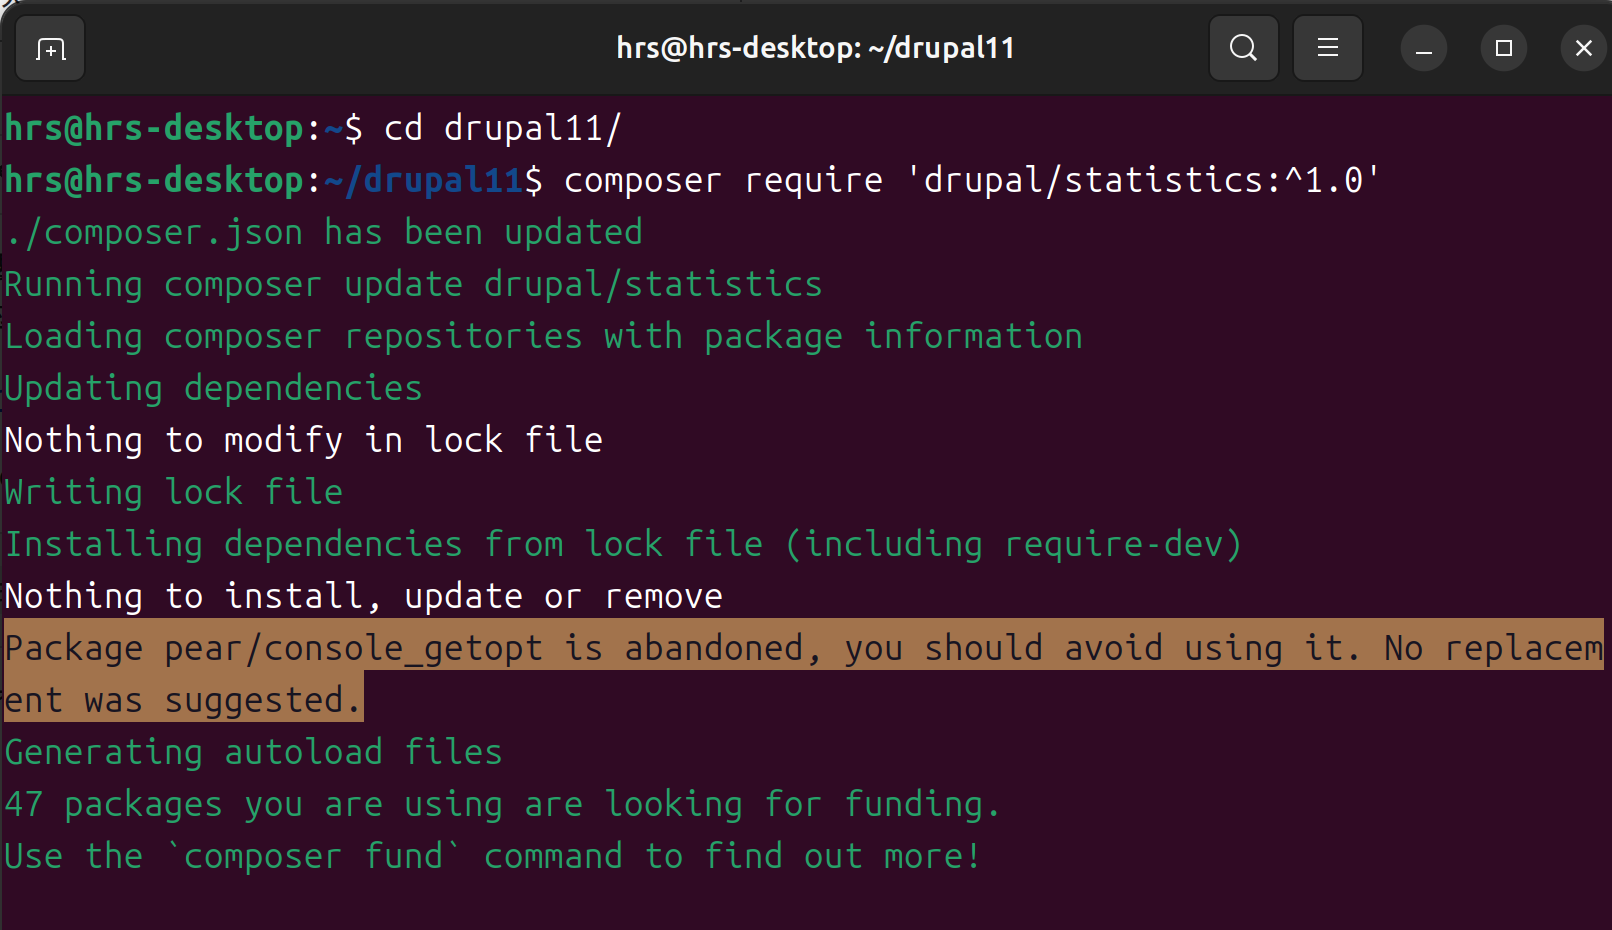Click 'Running composer update drupal/statistics' line
1612x930 pixels.
(x=413, y=285)
